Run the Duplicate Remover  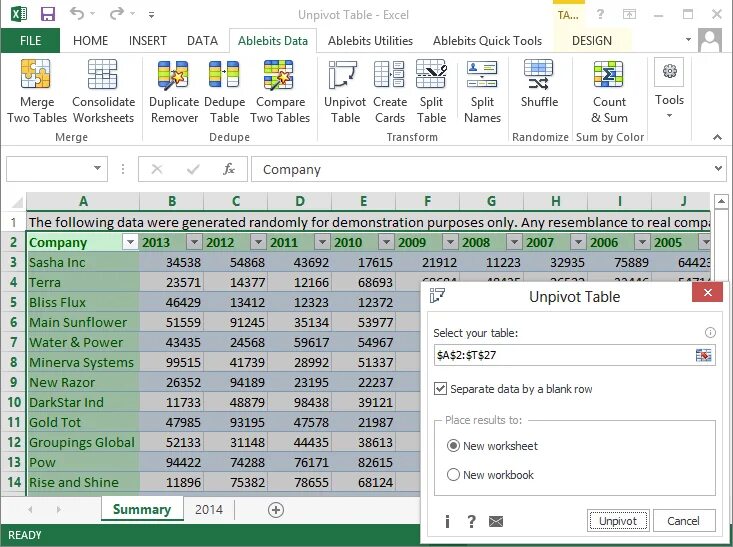tap(174, 92)
